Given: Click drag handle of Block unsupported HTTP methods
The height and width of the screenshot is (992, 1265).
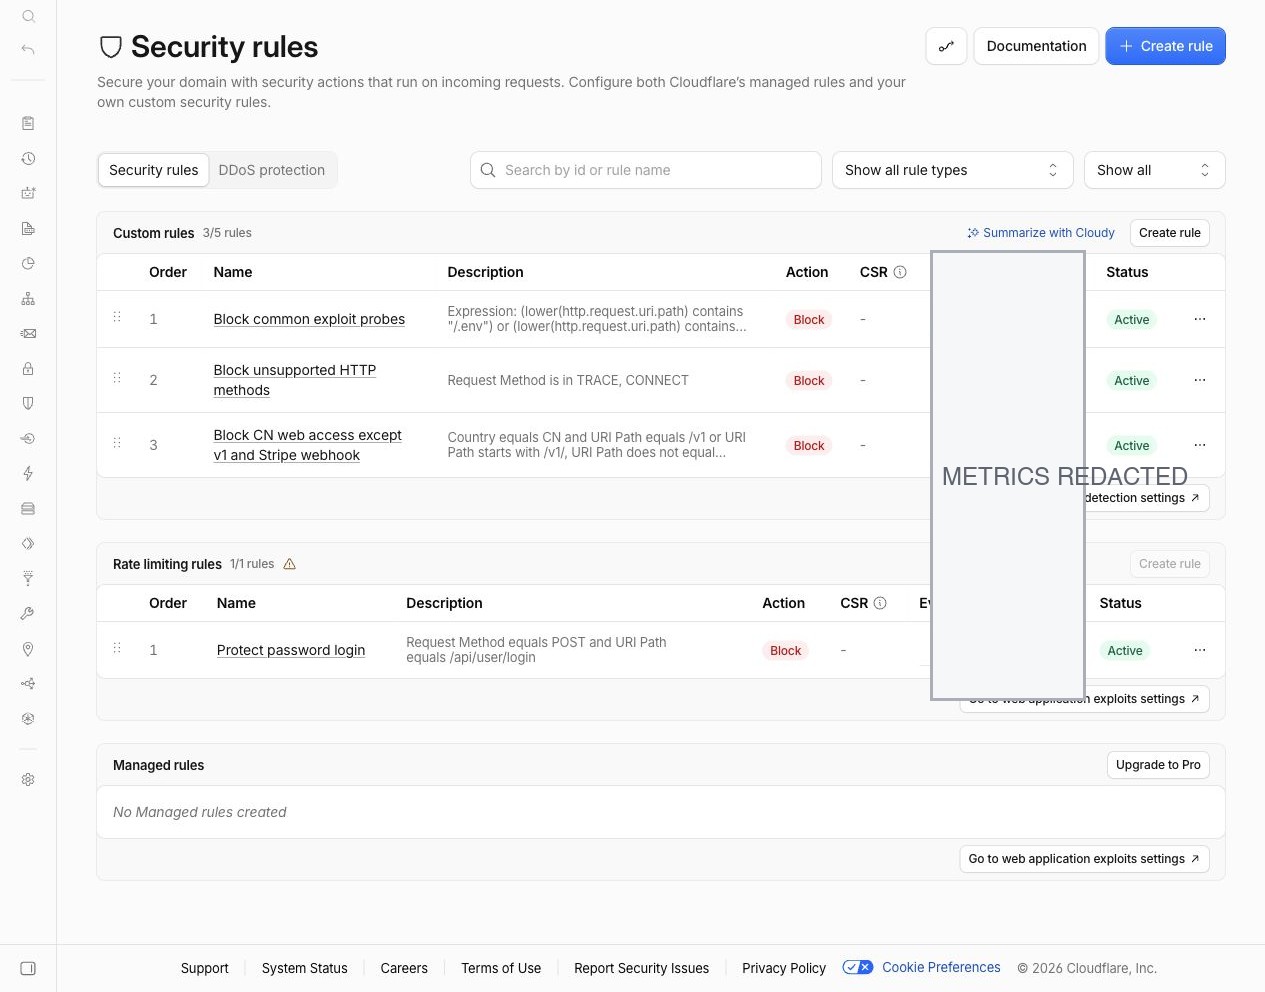Looking at the screenshot, I should click(x=117, y=378).
